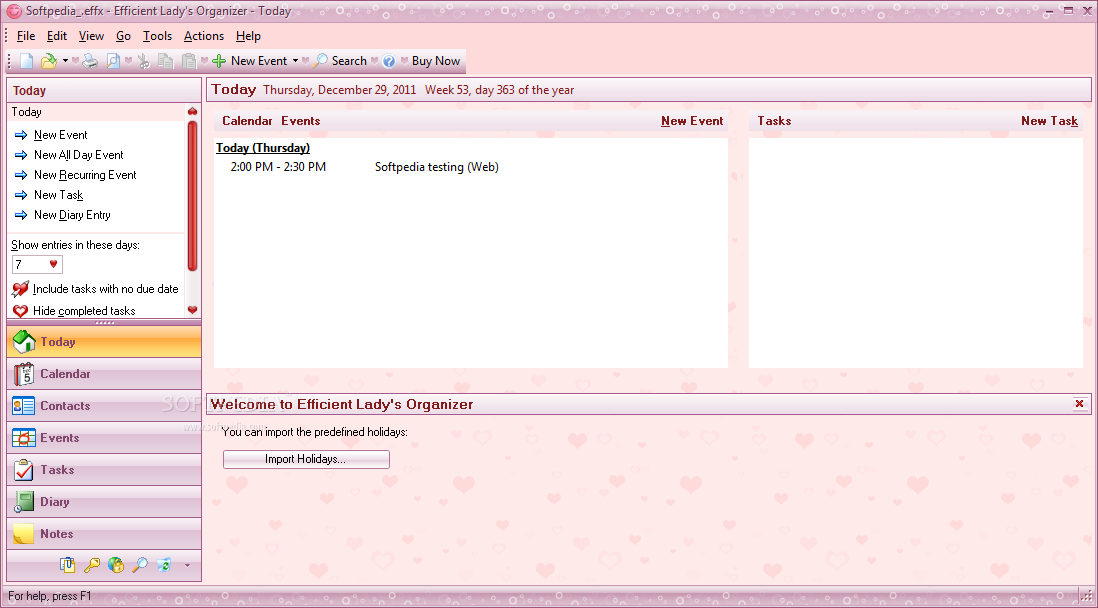
Task: Open the View menu
Action: coord(91,36)
